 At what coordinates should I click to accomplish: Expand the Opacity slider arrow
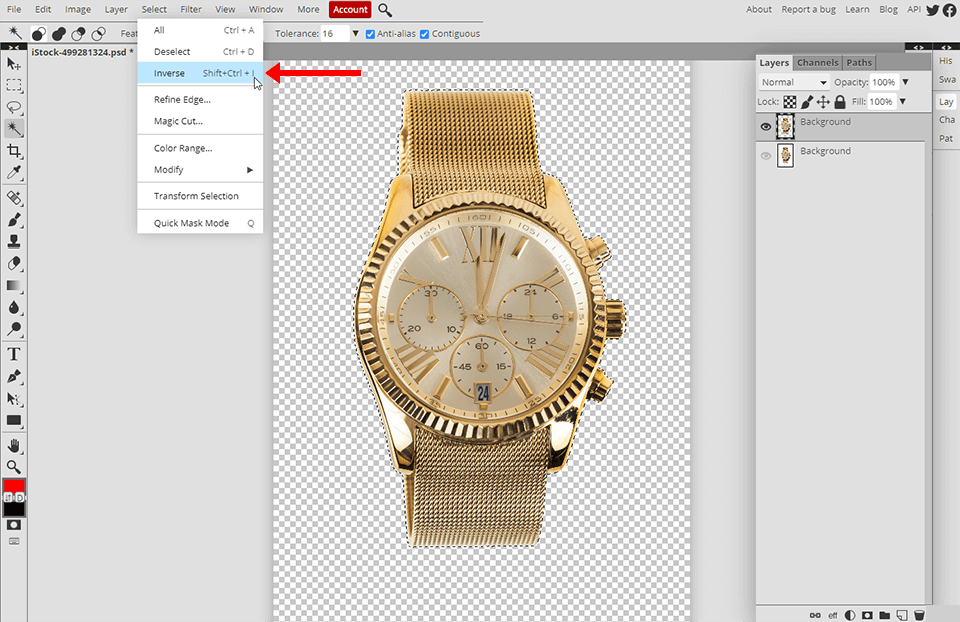click(x=905, y=82)
